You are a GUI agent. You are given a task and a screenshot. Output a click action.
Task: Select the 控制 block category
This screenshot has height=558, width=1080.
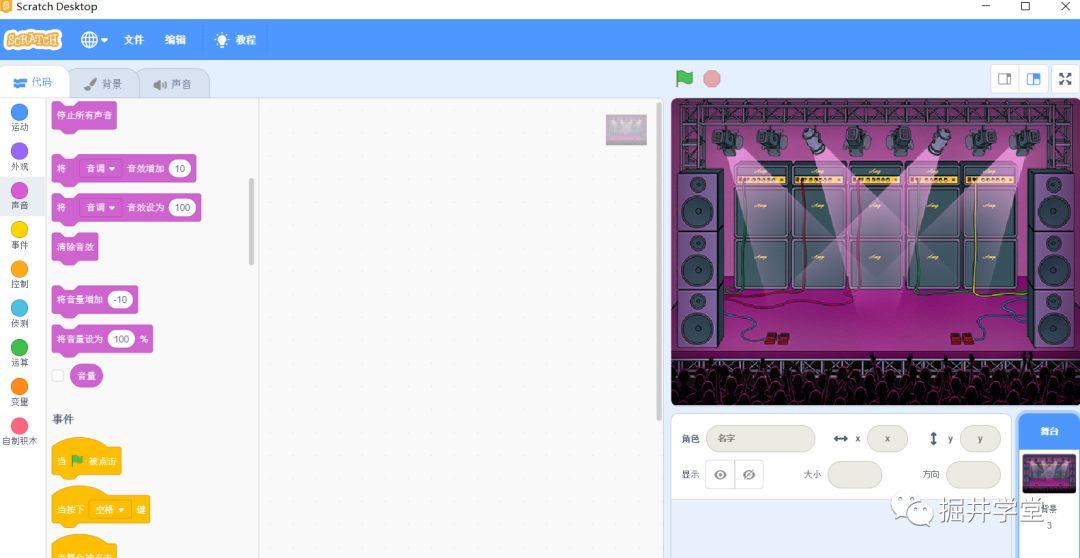pyautogui.click(x=20, y=274)
